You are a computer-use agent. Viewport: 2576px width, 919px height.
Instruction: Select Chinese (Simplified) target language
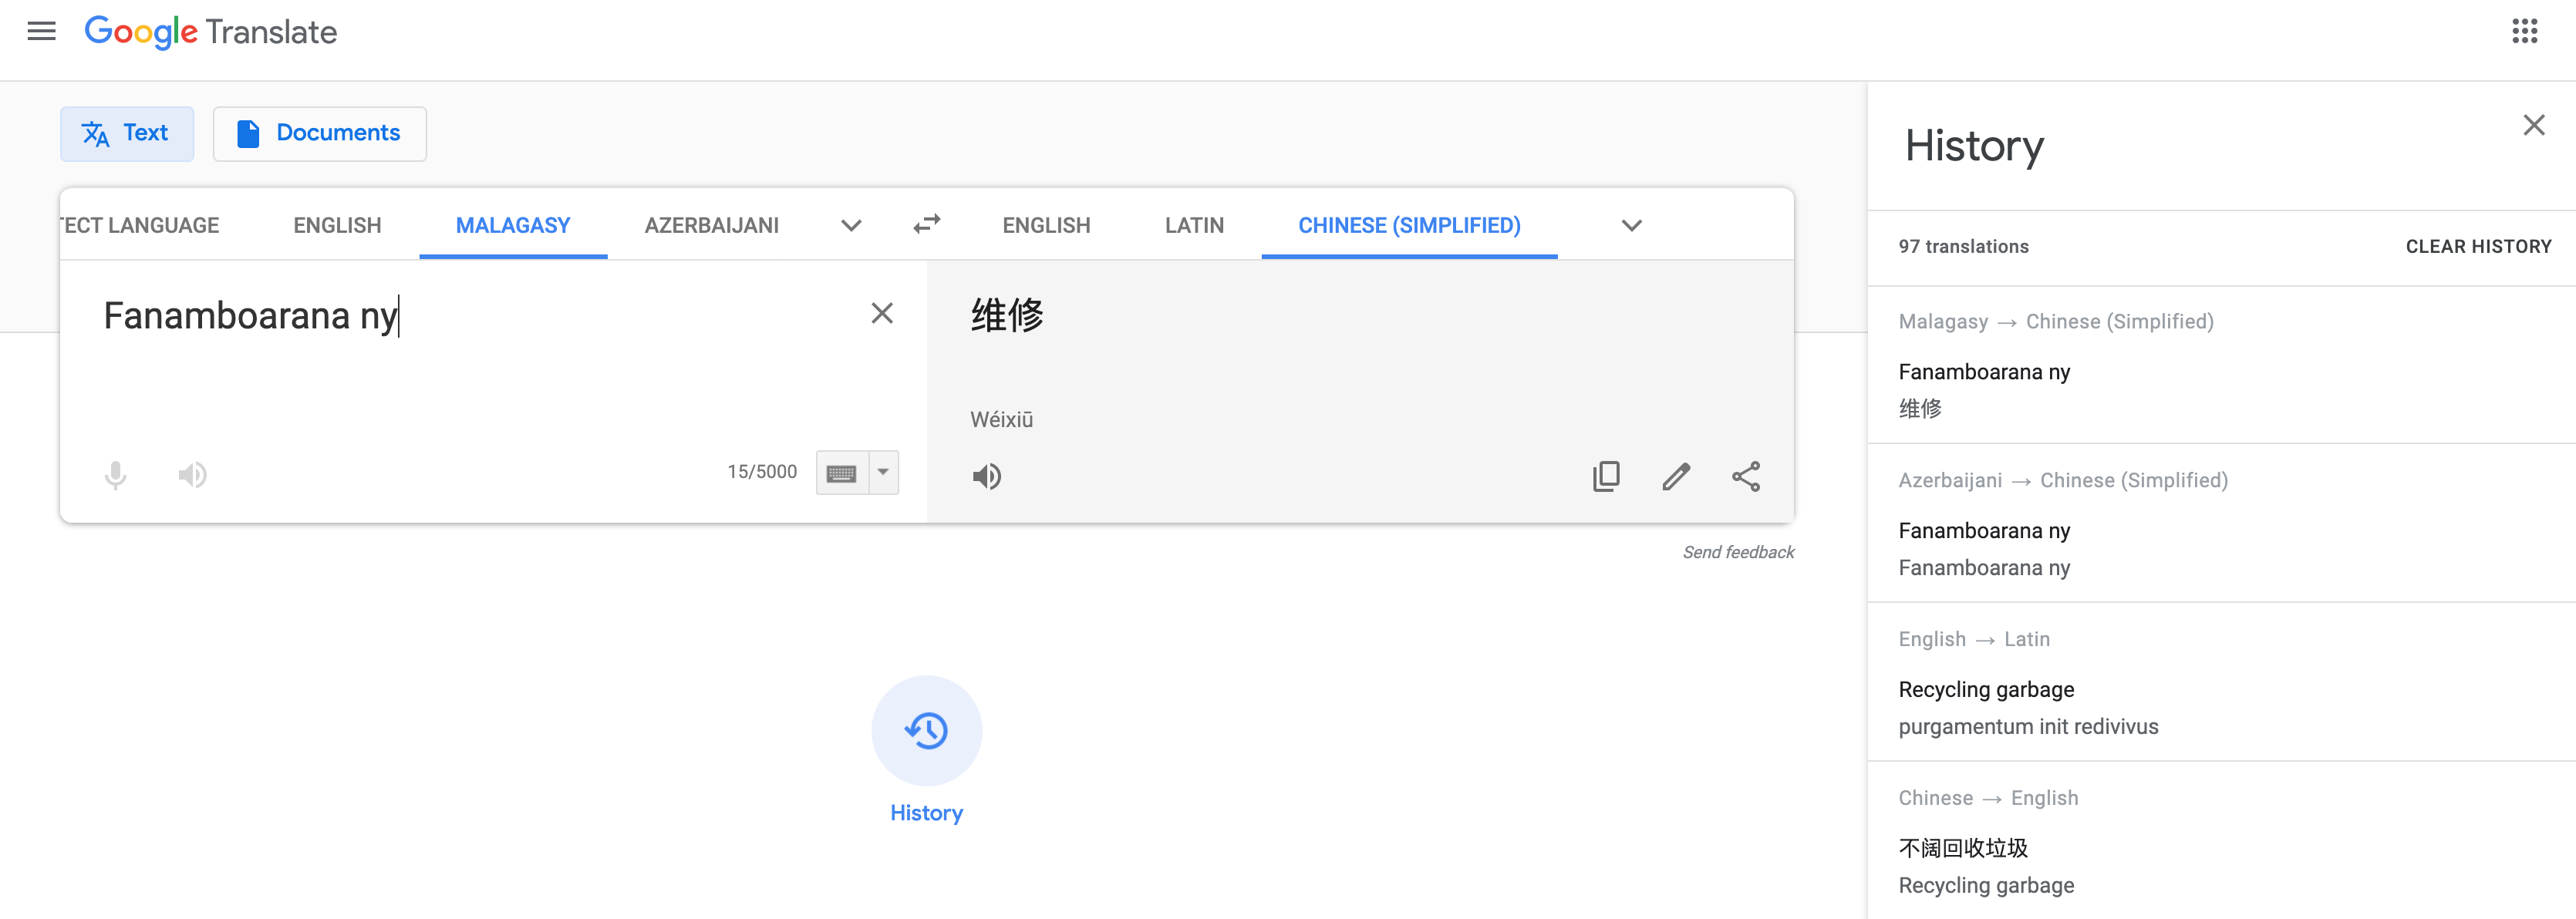click(1409, 225)
